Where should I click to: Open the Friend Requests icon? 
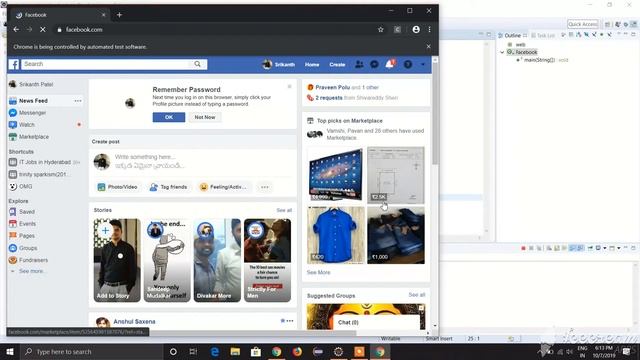[x=359, y=64]
